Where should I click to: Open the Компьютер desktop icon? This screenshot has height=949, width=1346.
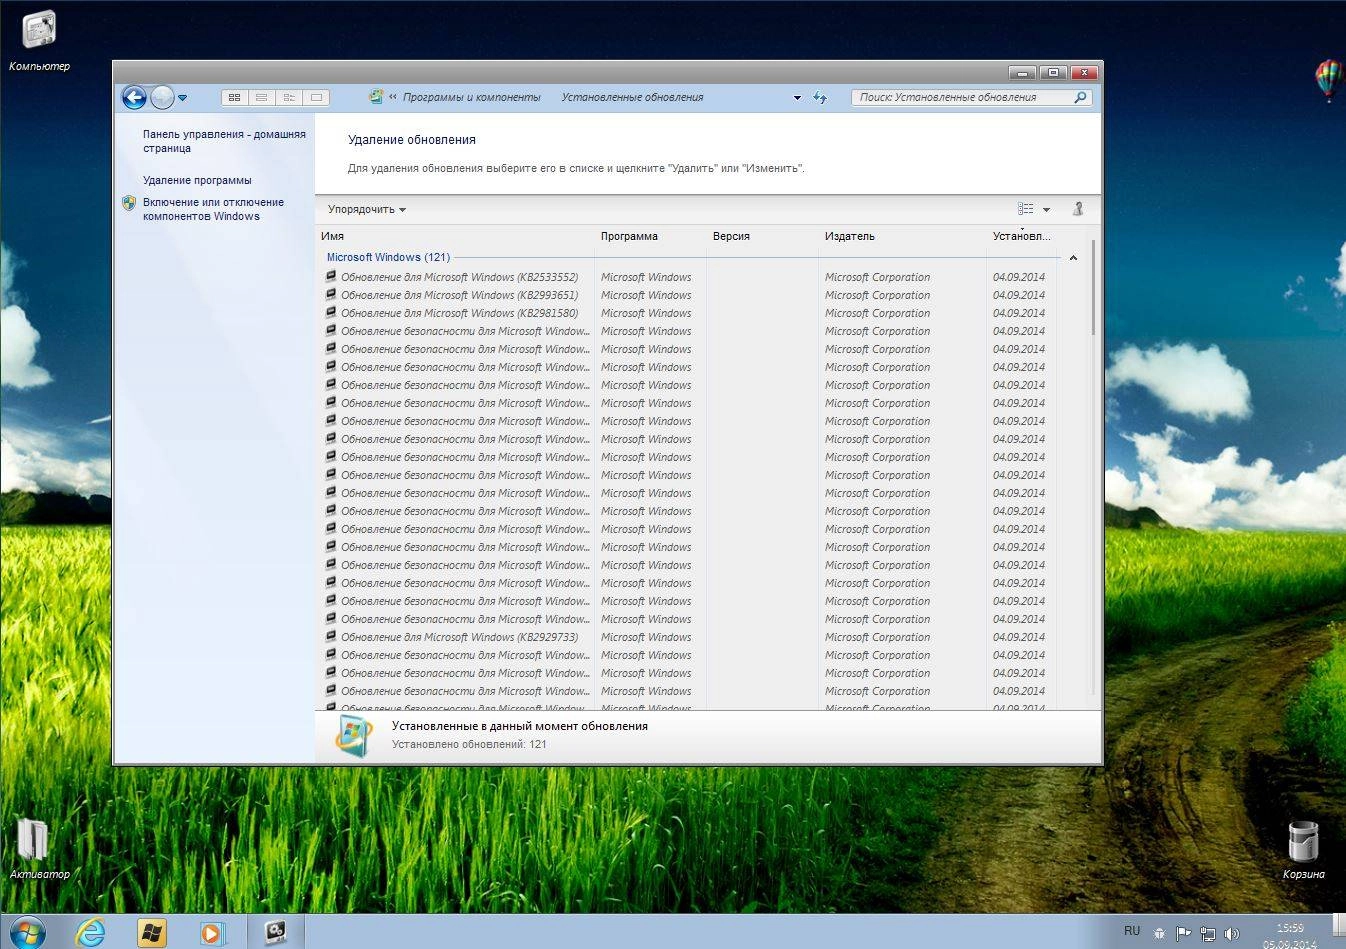39,41
